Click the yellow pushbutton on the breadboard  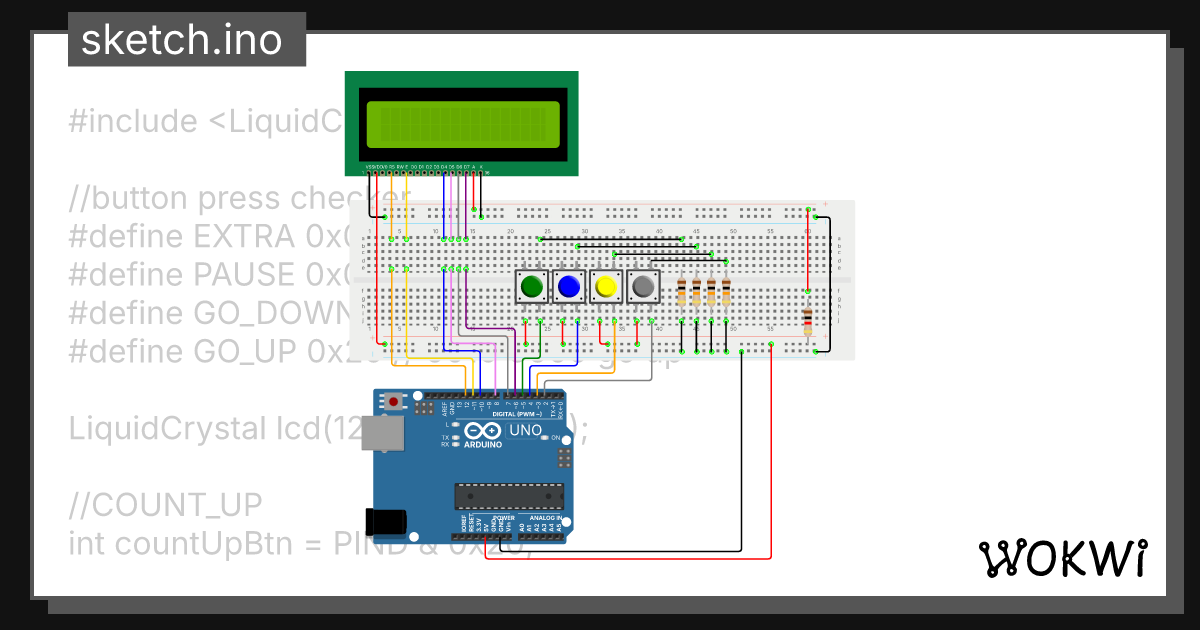click(x=606, y=288)
